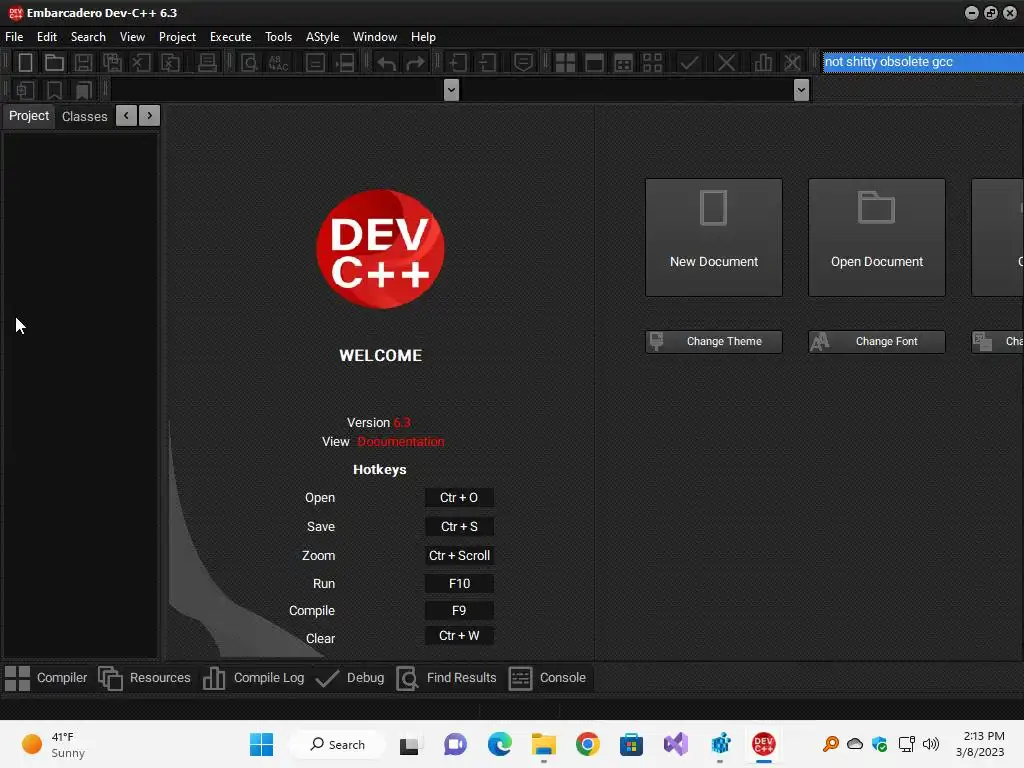
Task: Expand the first class browser combo box arrow
Action: (x=451, y=89)
